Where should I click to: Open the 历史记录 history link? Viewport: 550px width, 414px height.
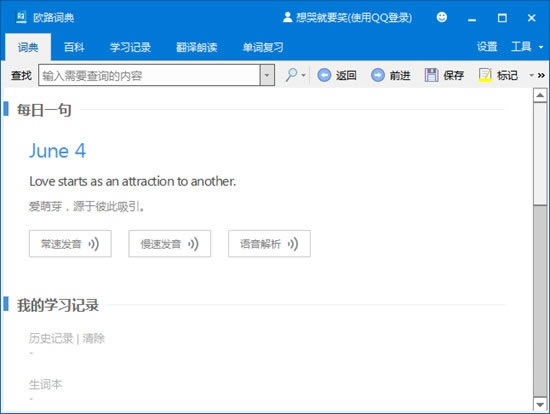coord(51,338)
